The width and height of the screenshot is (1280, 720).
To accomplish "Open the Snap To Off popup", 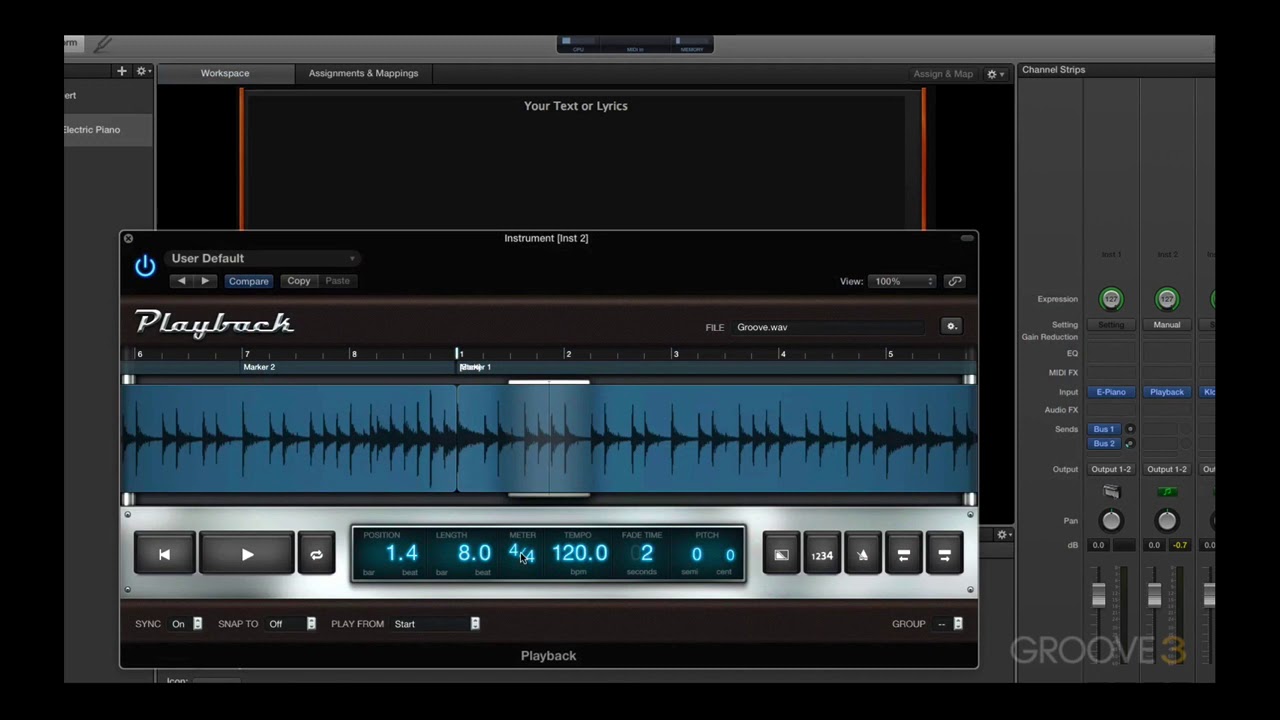I will point(292,624).
